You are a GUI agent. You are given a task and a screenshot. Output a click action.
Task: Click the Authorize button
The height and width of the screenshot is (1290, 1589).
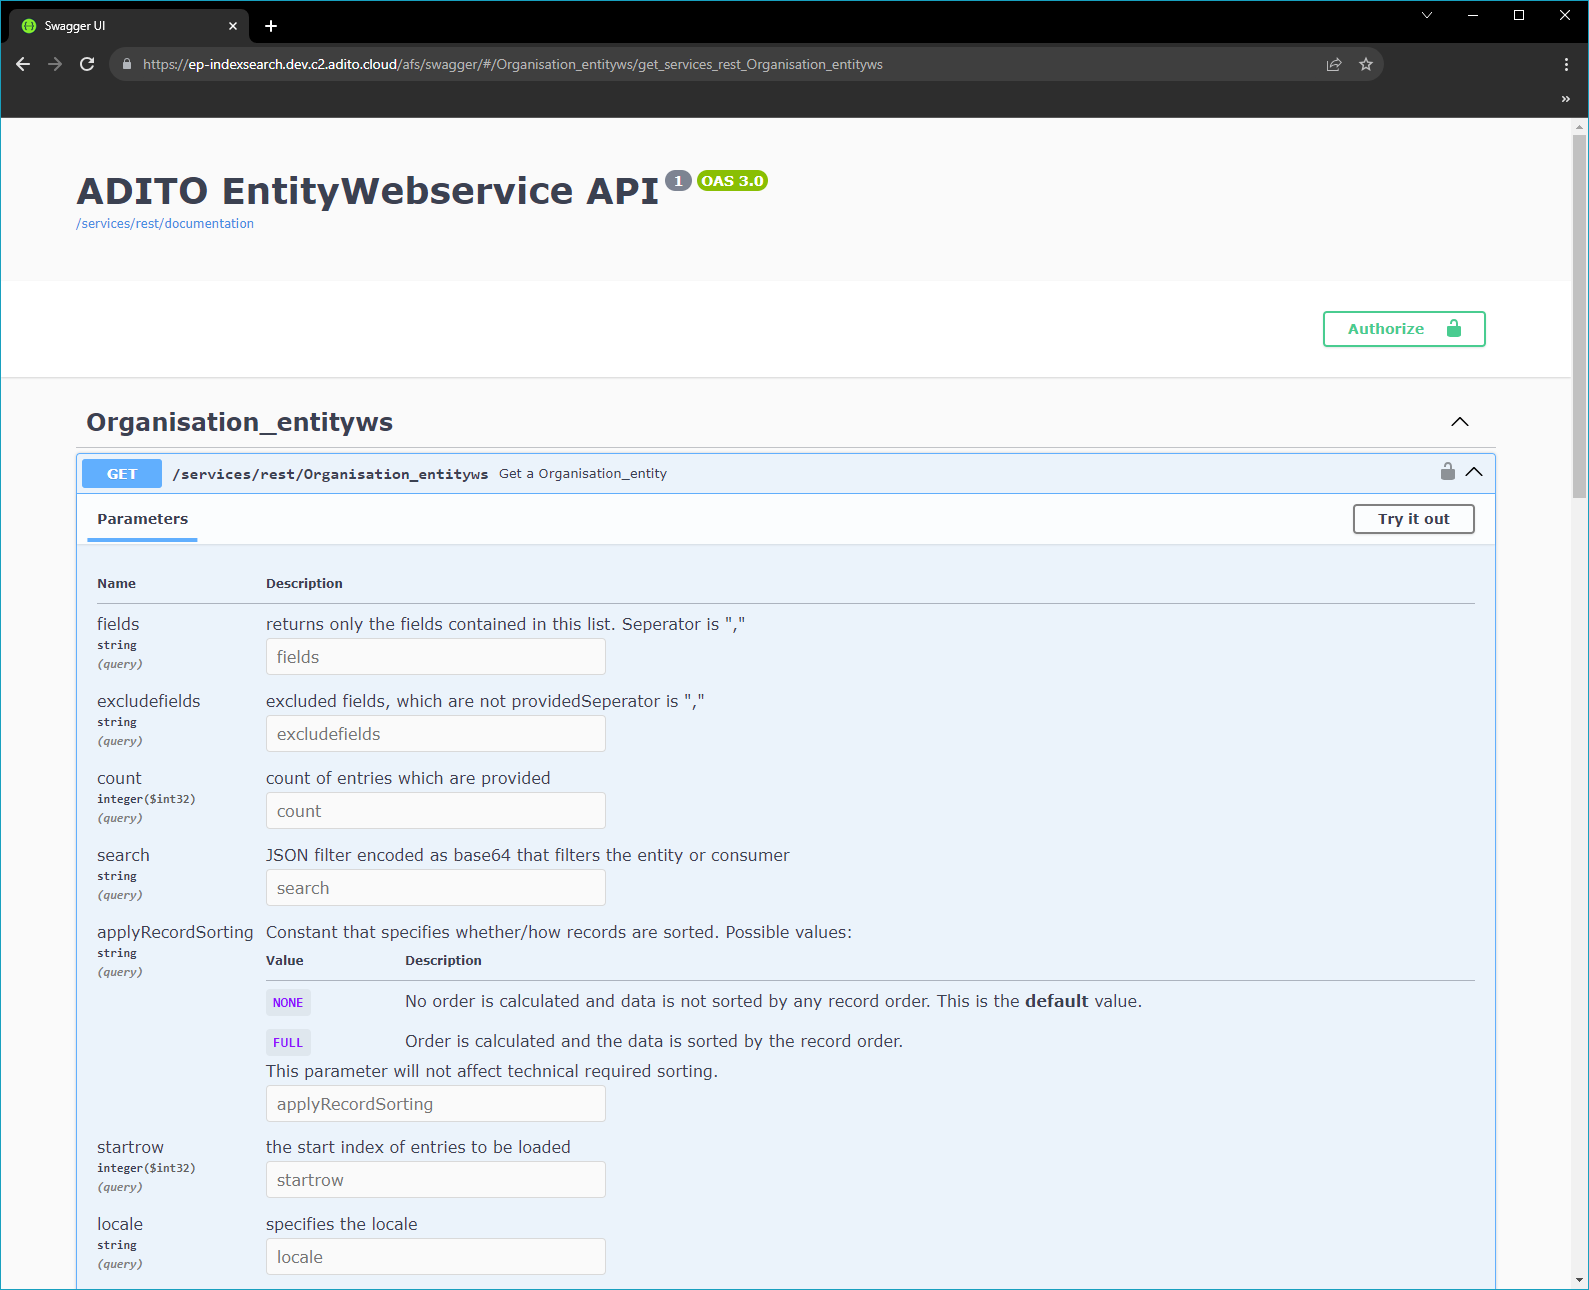point(1404,329)
